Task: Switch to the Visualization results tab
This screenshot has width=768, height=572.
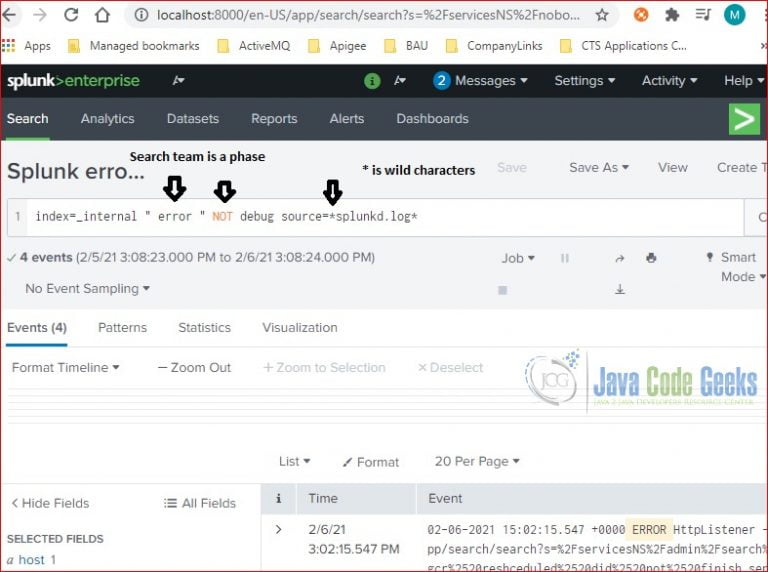Action: coord(300,328)
